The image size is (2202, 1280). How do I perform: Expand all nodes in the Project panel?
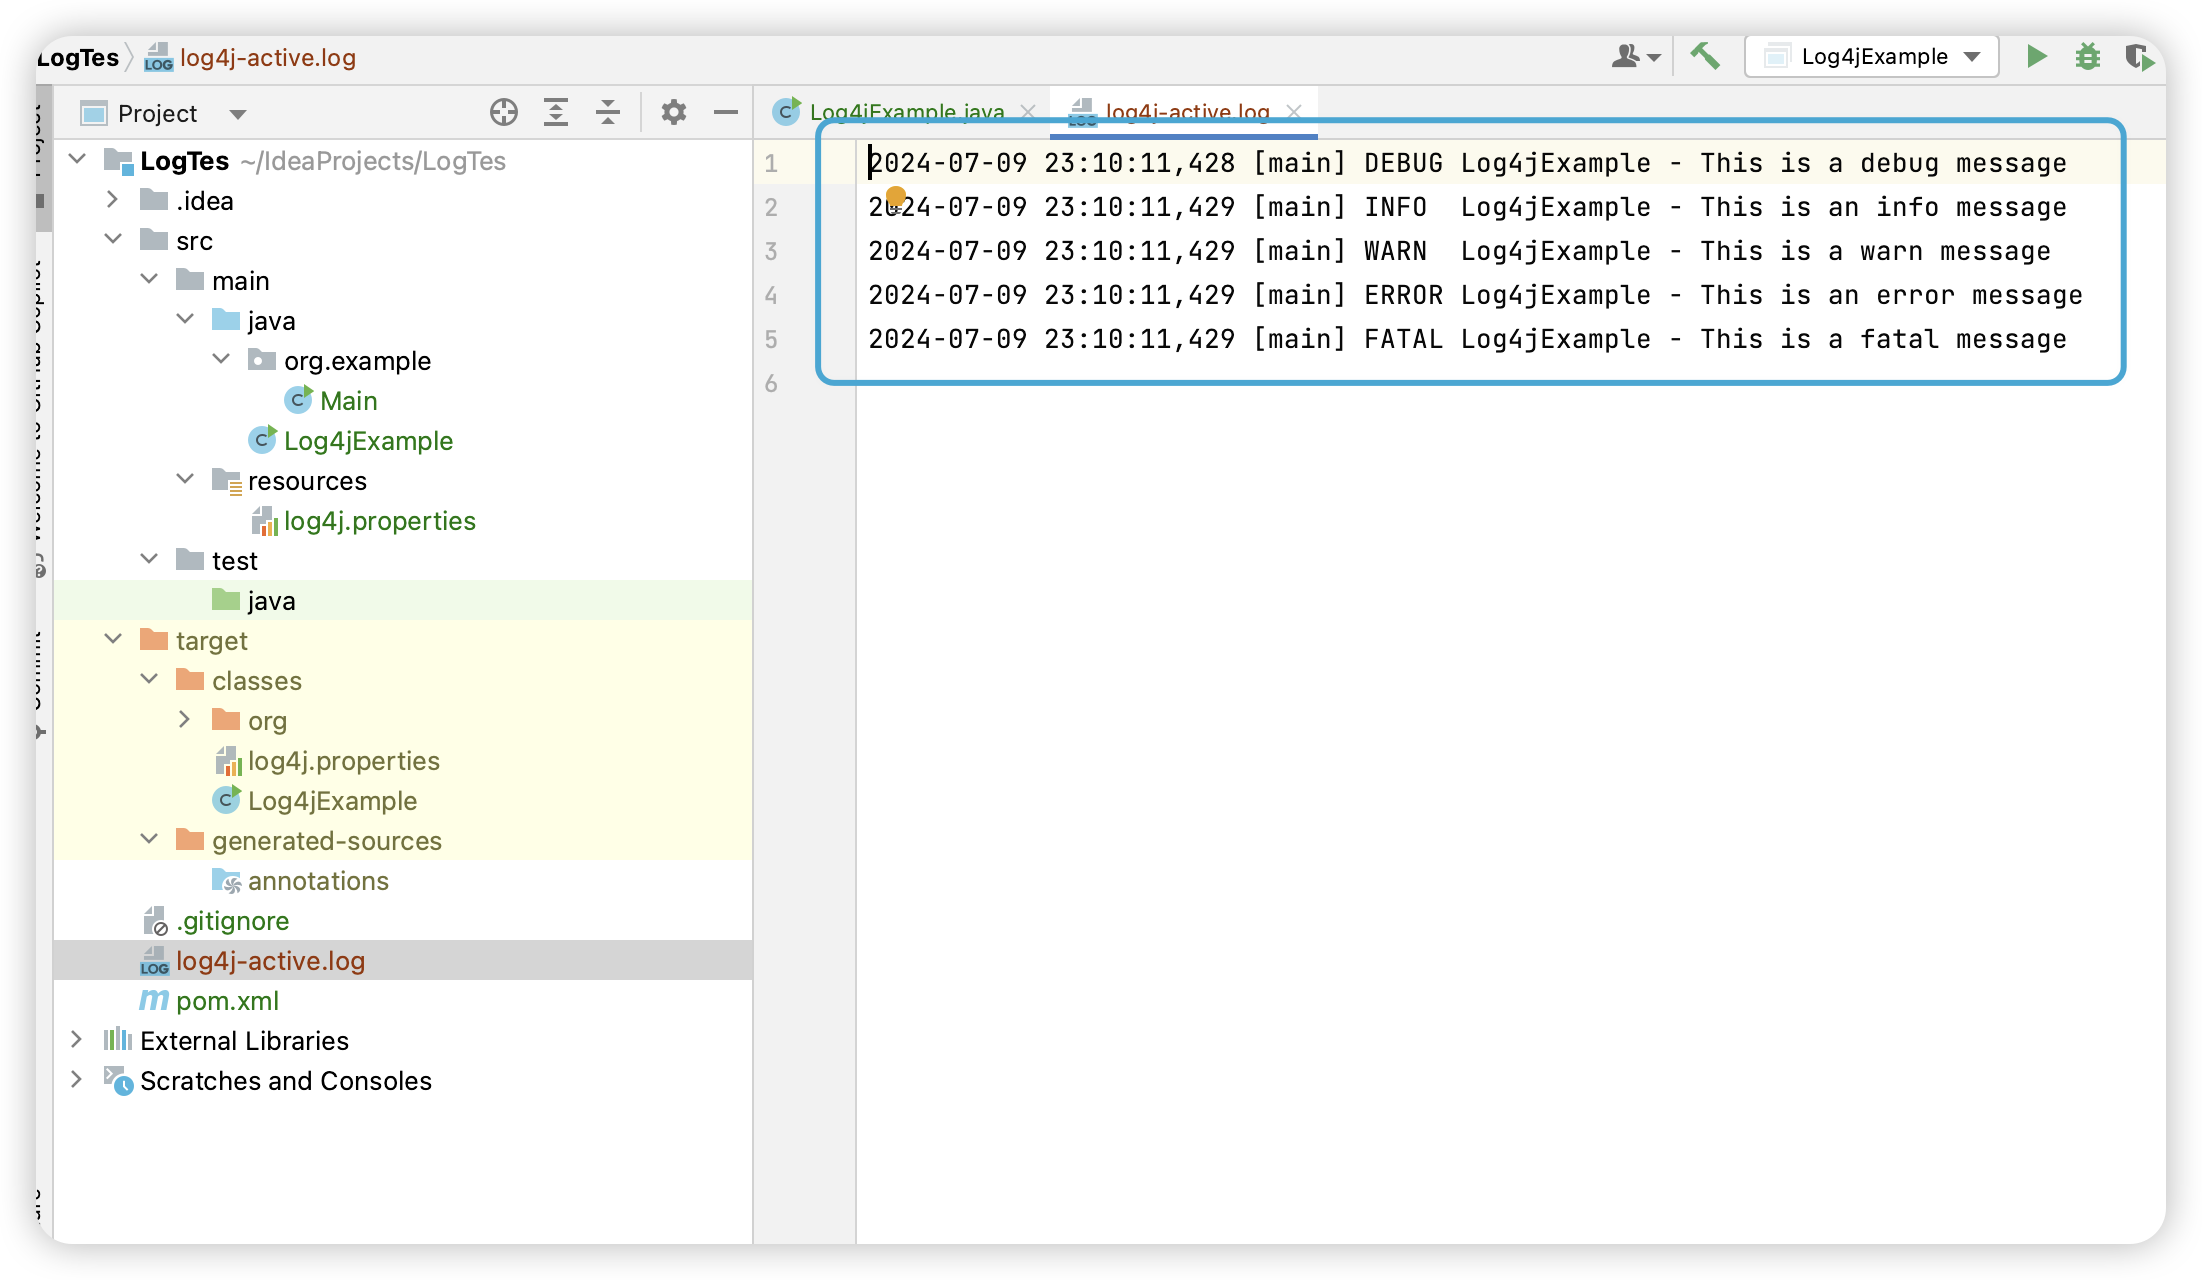556,112
